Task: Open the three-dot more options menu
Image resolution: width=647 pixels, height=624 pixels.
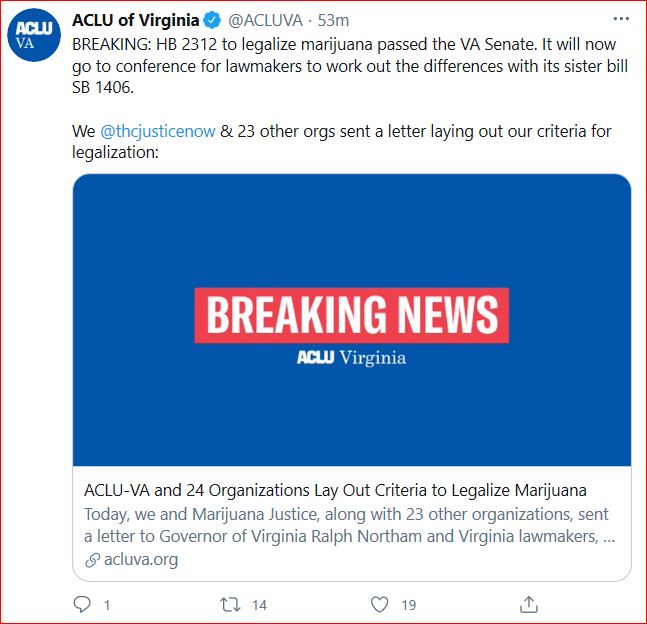Action: (x=621, y=19)
